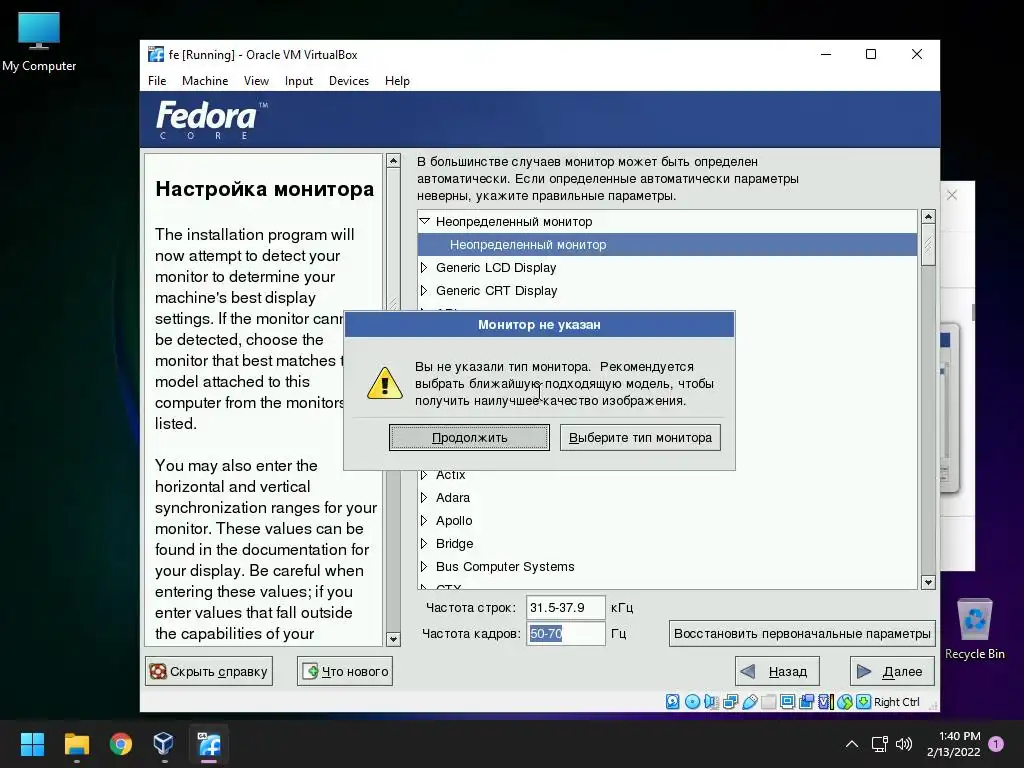Click Выберите тип монитора button
Viewport: 1024px width, 768px height.
[x=640, y=438]
